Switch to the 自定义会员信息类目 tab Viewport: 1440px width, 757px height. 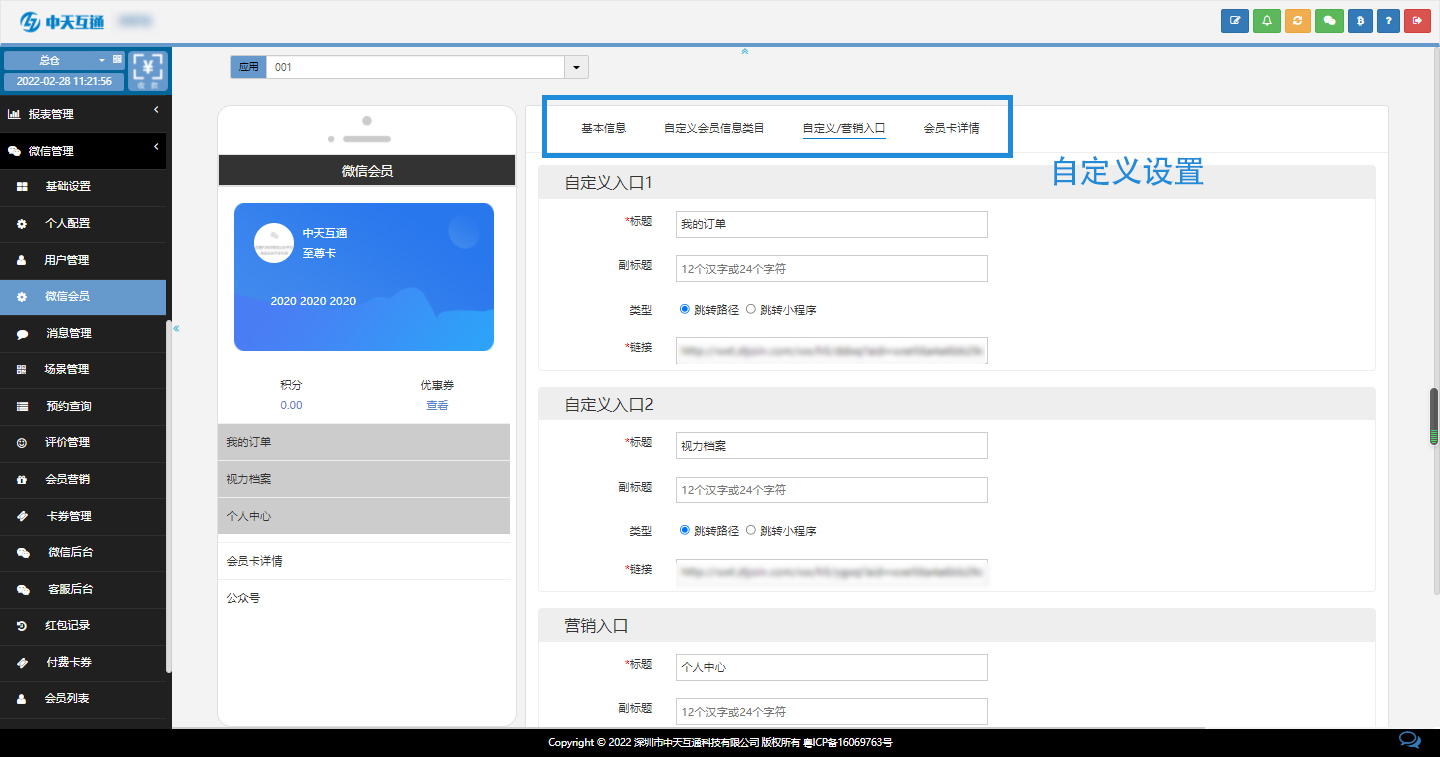click(x=714, y=128)
